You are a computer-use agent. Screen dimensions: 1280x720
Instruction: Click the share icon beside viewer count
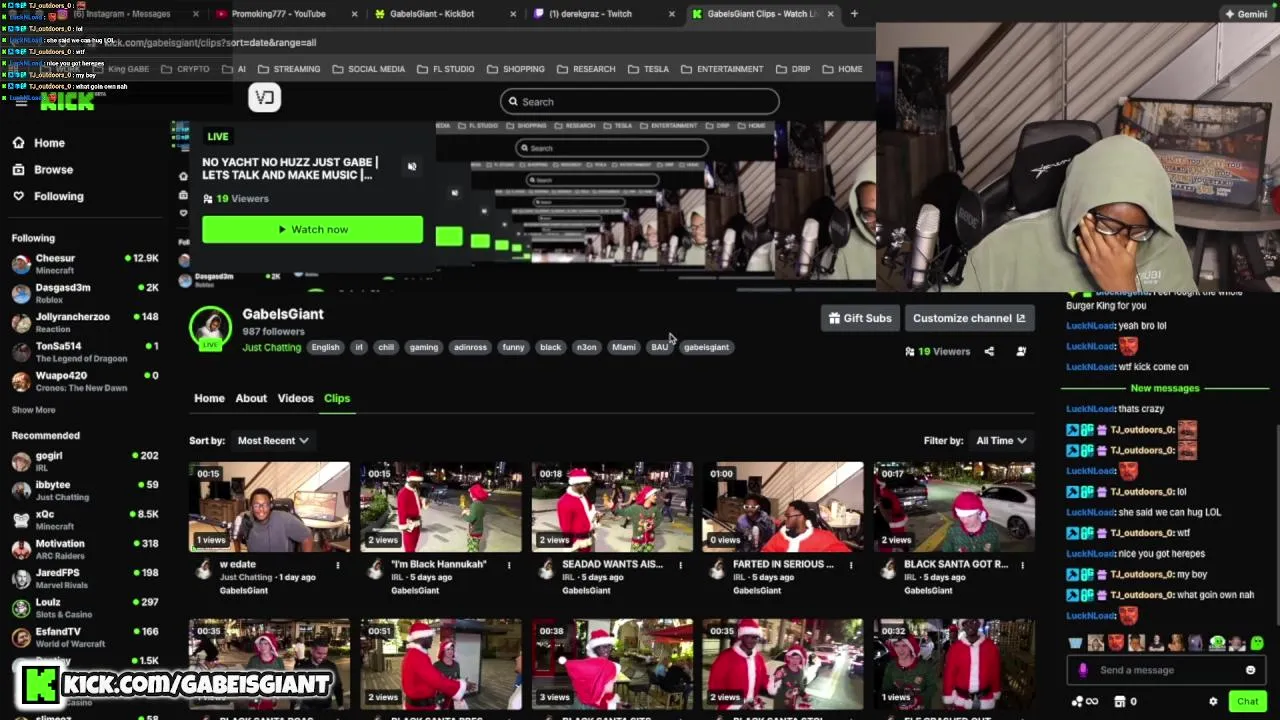(989, 351)
